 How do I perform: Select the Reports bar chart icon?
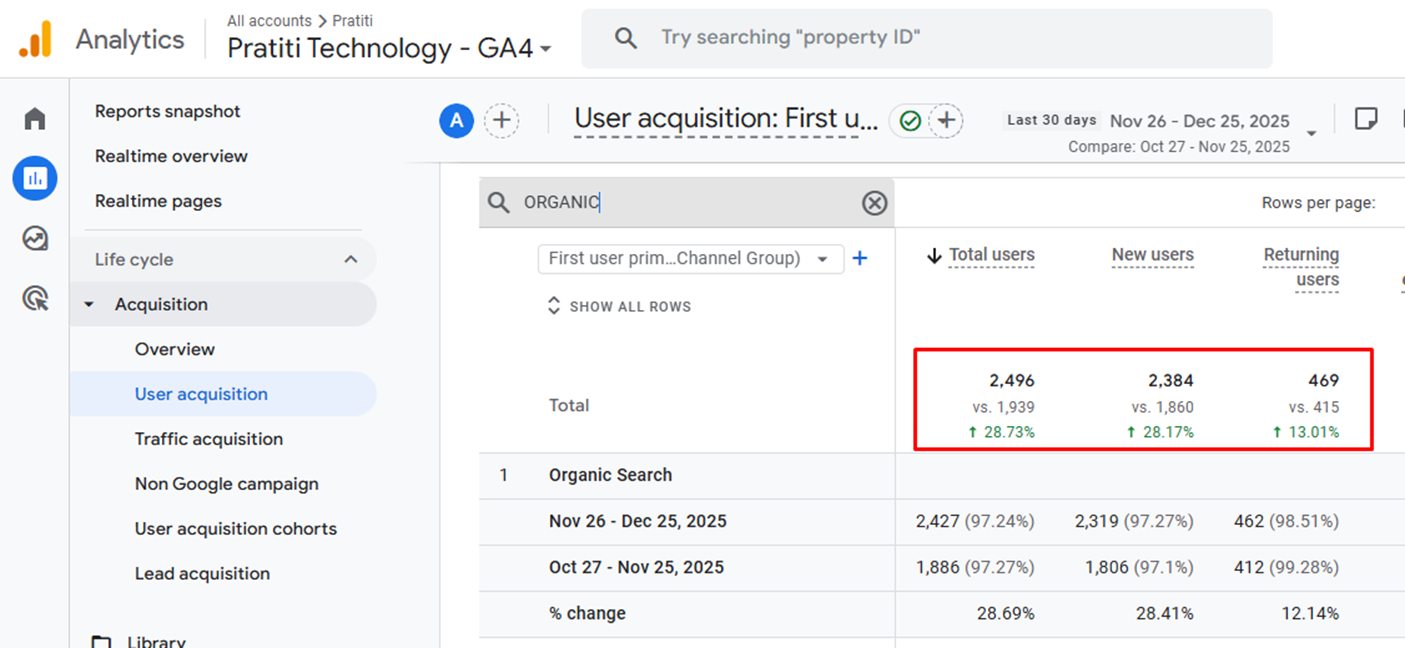click(x=35, y=179)
